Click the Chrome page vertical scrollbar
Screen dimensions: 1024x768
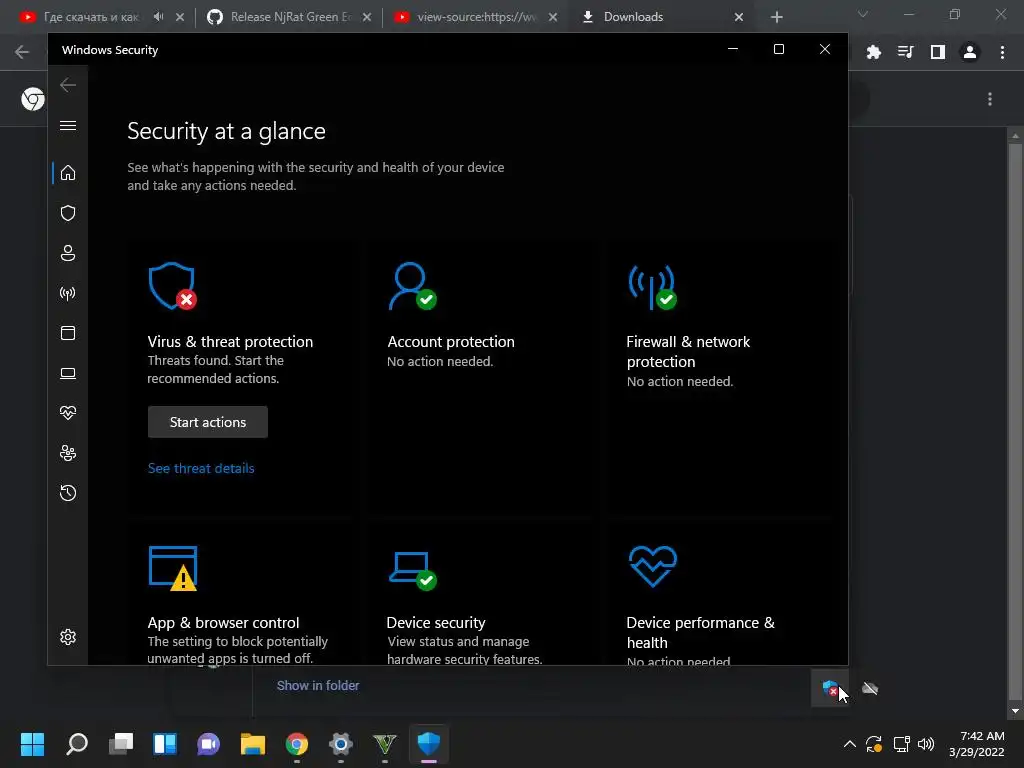1014,423
